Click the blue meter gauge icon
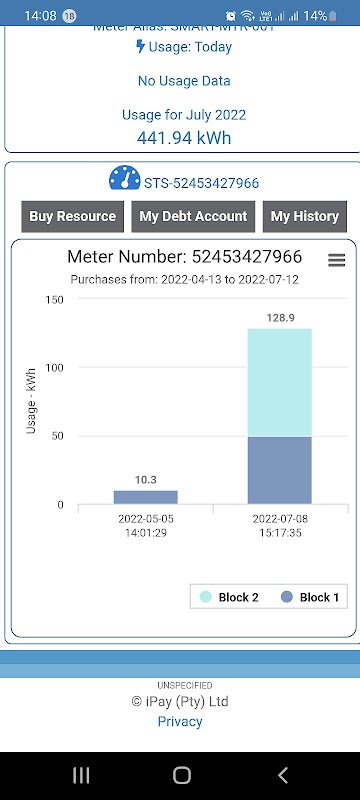This screenshot has height=800, width=360. coord(124,178)
